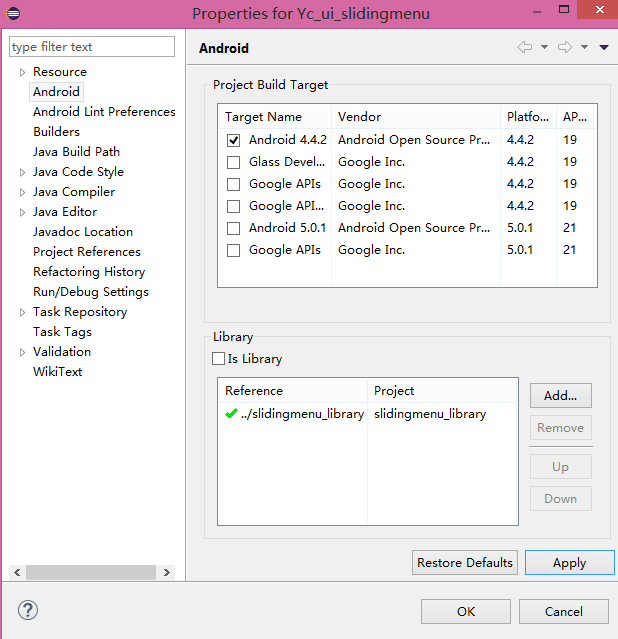
Task: Click the Remove library button
Action: coord(561,427)
